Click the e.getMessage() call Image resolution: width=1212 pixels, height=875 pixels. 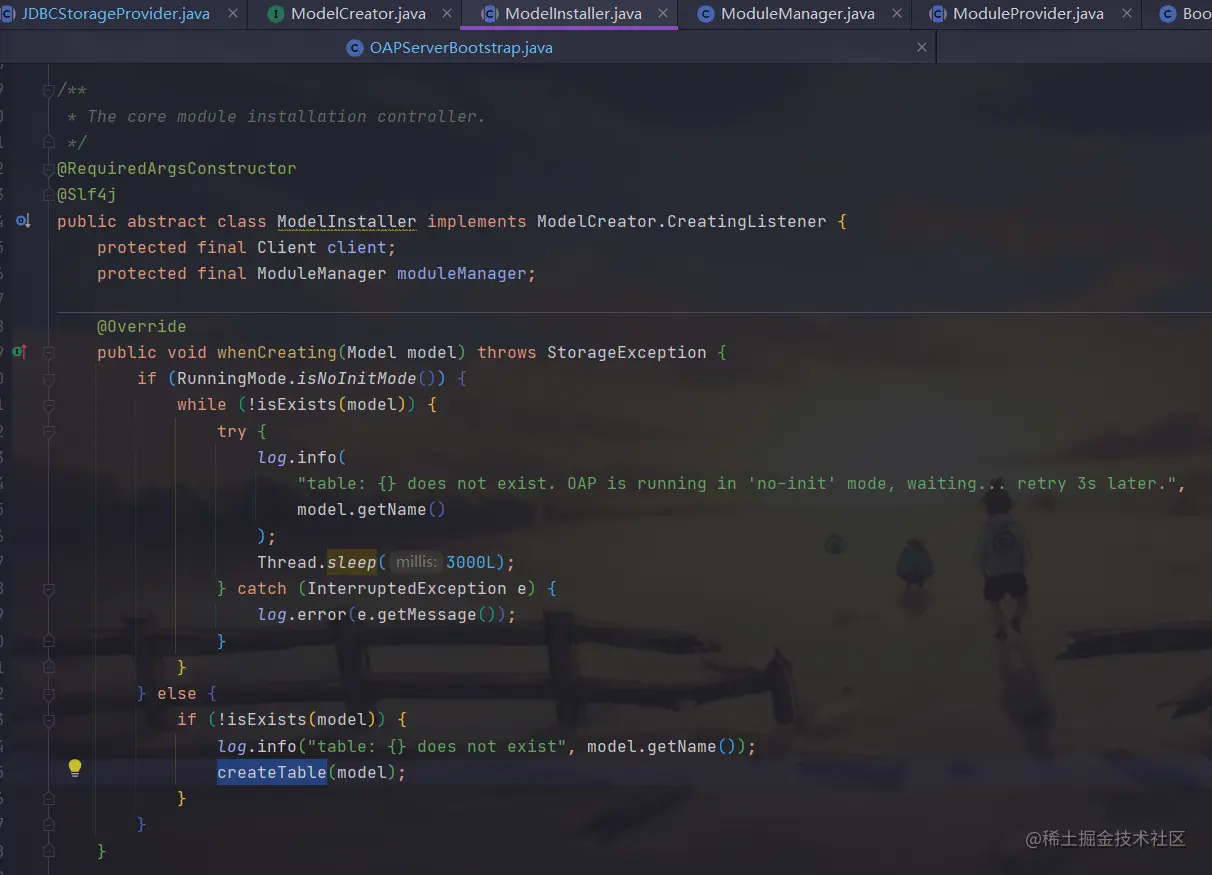tap(427, 614)
